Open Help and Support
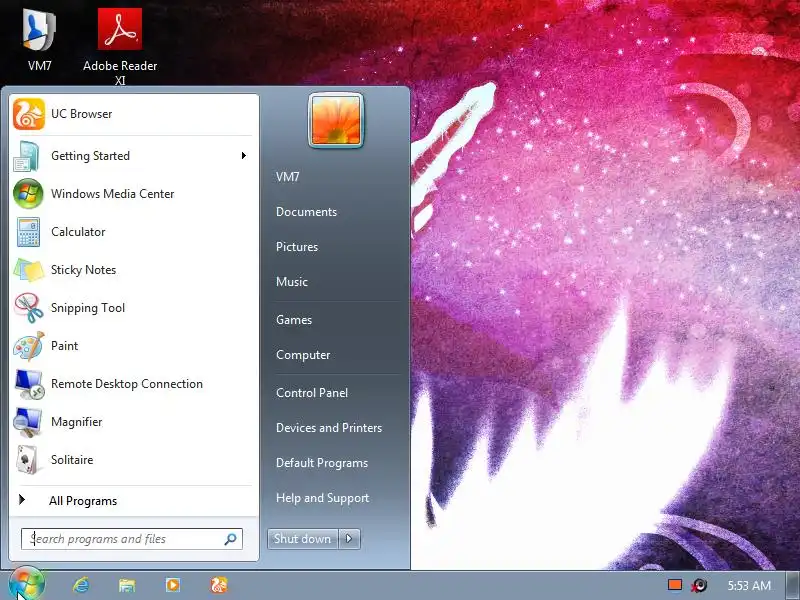The image size is (800, 600). tap(322, 498)
